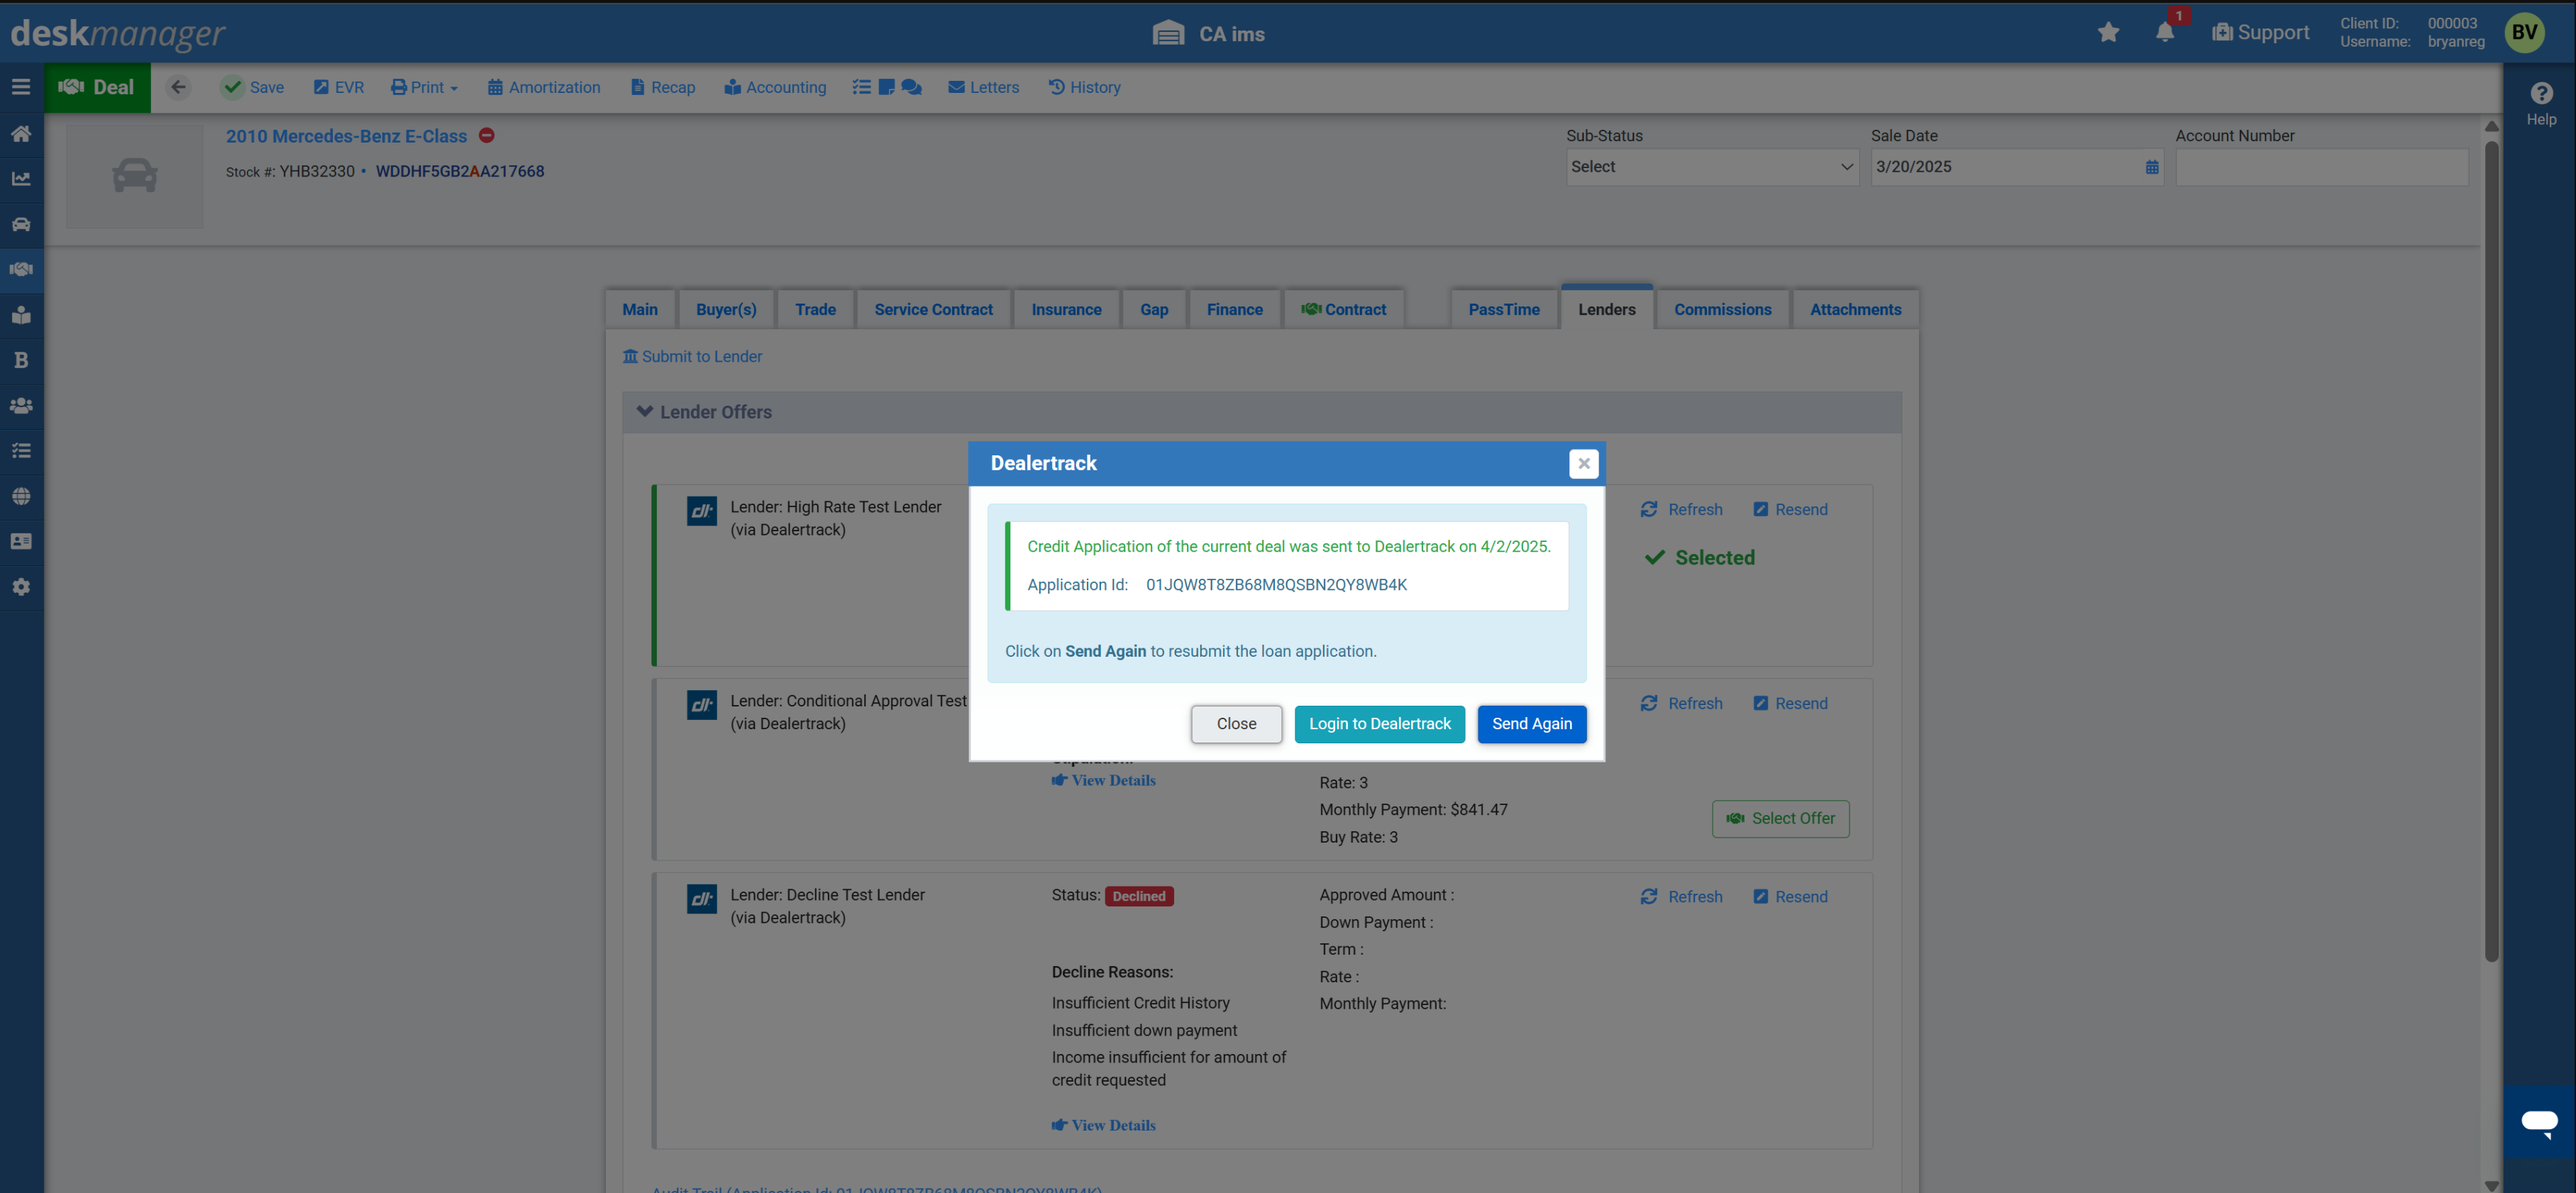Screen dimensions: 2576x1193
Task: Click the vehicle placeholder thumbnail
Action: click(x=135, y=176)
